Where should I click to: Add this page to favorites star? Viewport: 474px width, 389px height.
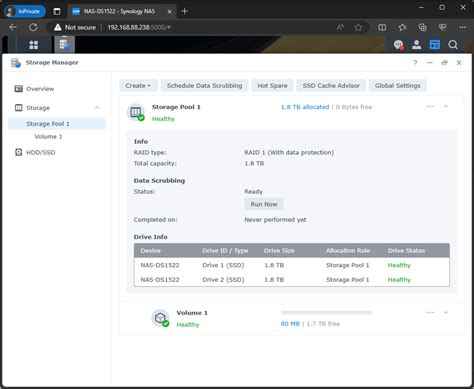(x=358, y=27)
